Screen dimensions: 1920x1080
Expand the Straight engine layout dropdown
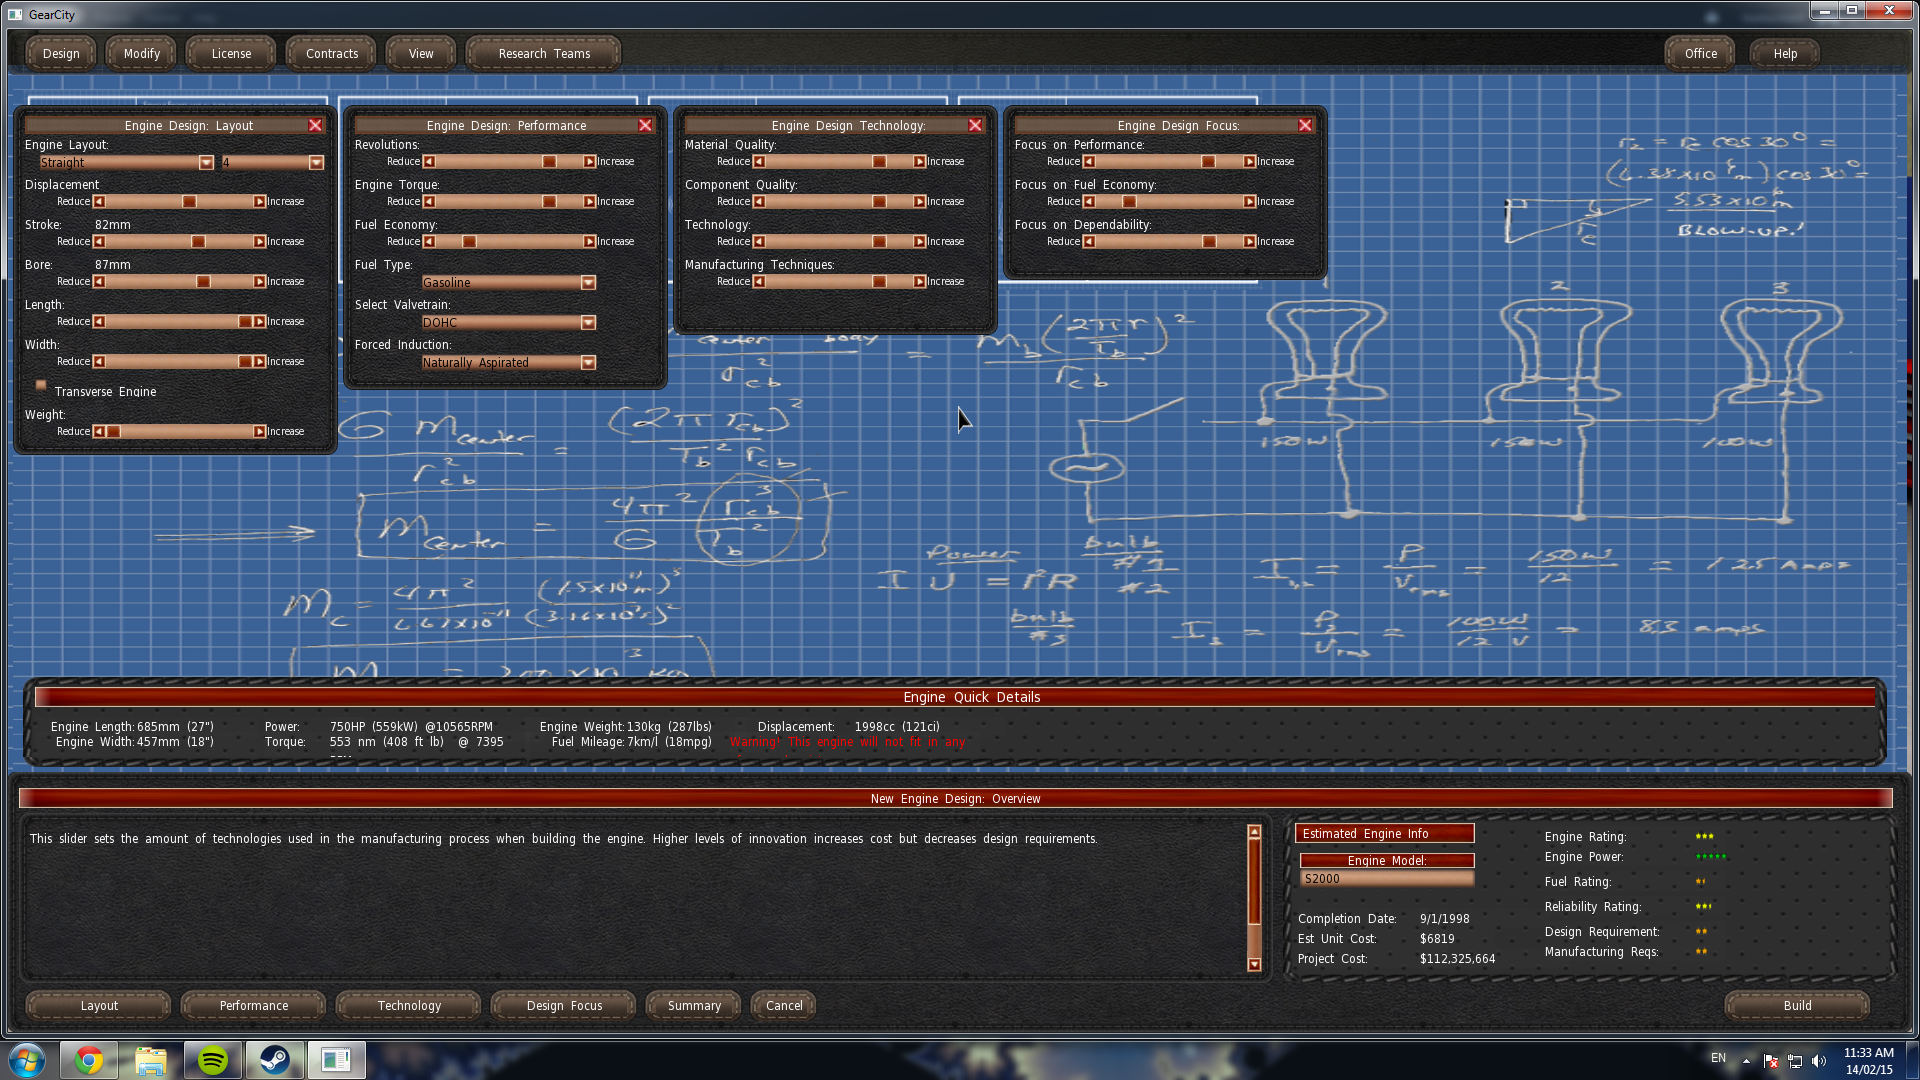tap(206, 163)
